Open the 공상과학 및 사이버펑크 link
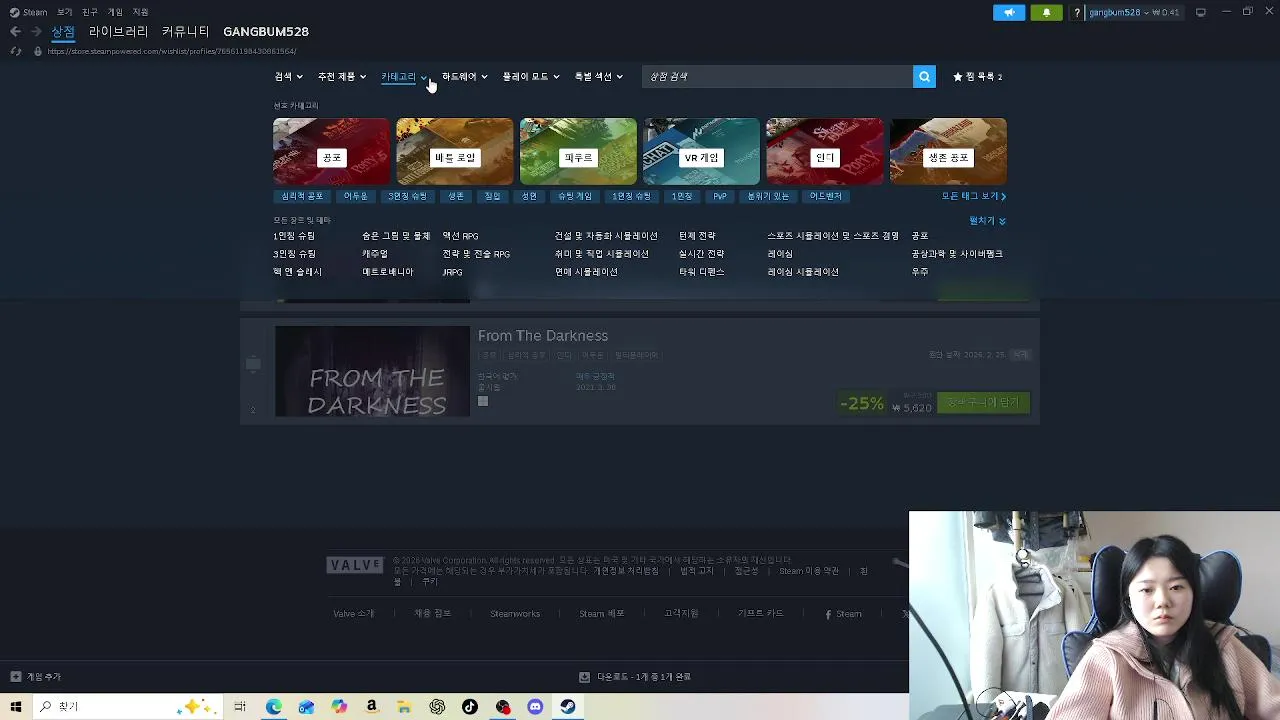 pos(957,254)
